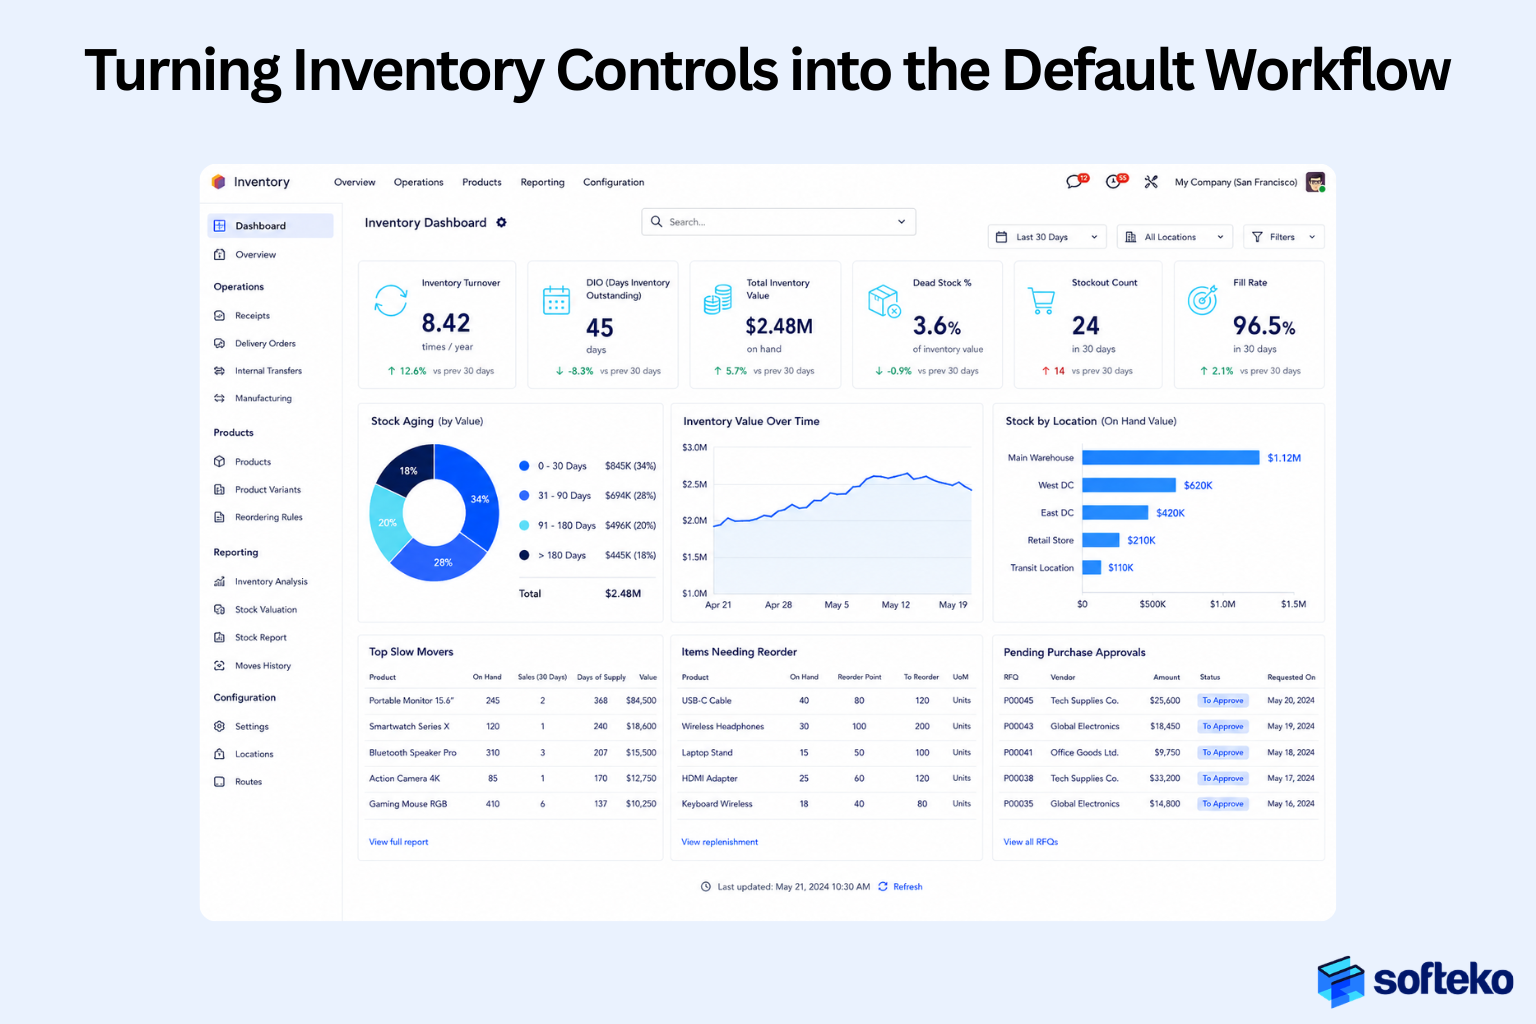Click the Smartwatch Series X row

(x=513, y=727)
